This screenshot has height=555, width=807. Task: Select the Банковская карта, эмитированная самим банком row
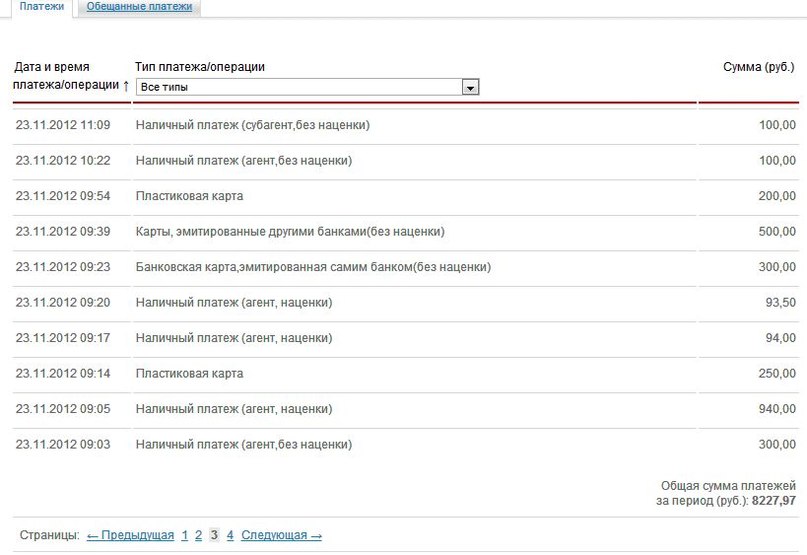click(x=406, y=267)
